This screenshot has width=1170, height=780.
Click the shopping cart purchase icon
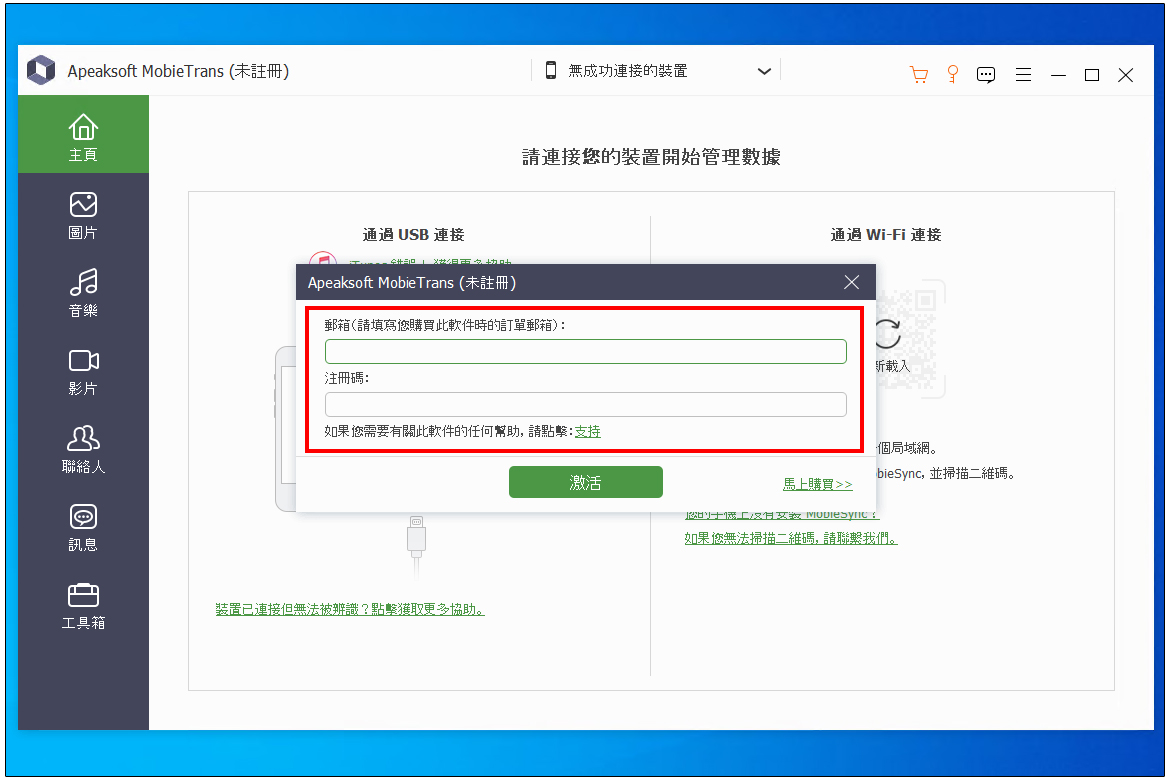click(x=919, y=74)
